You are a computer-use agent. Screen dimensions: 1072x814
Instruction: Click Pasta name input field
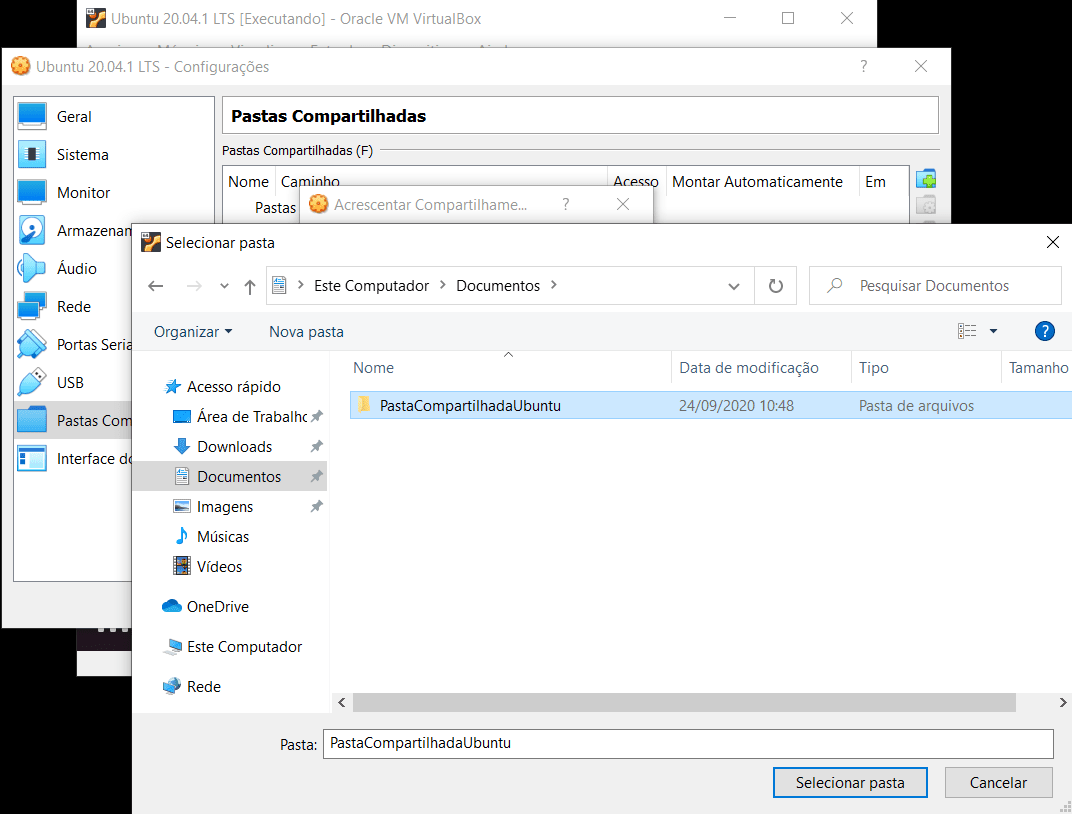click(688, 744)
